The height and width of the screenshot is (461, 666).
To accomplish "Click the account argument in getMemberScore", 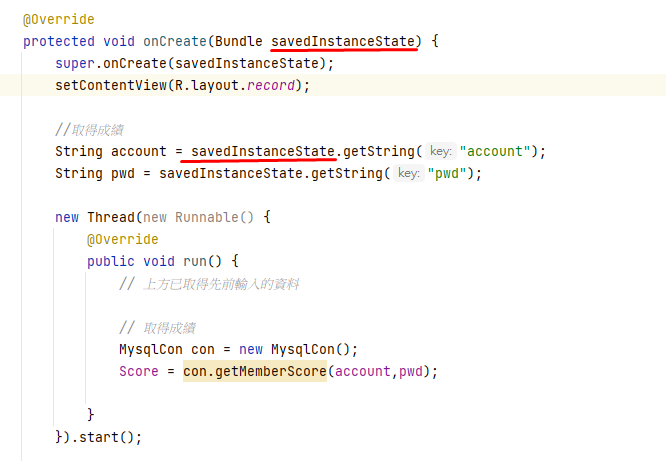I will tap(363, 371).
